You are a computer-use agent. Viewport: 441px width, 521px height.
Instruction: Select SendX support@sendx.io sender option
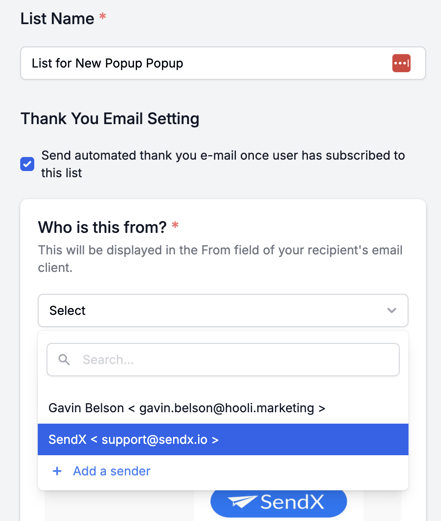(223, 439)
